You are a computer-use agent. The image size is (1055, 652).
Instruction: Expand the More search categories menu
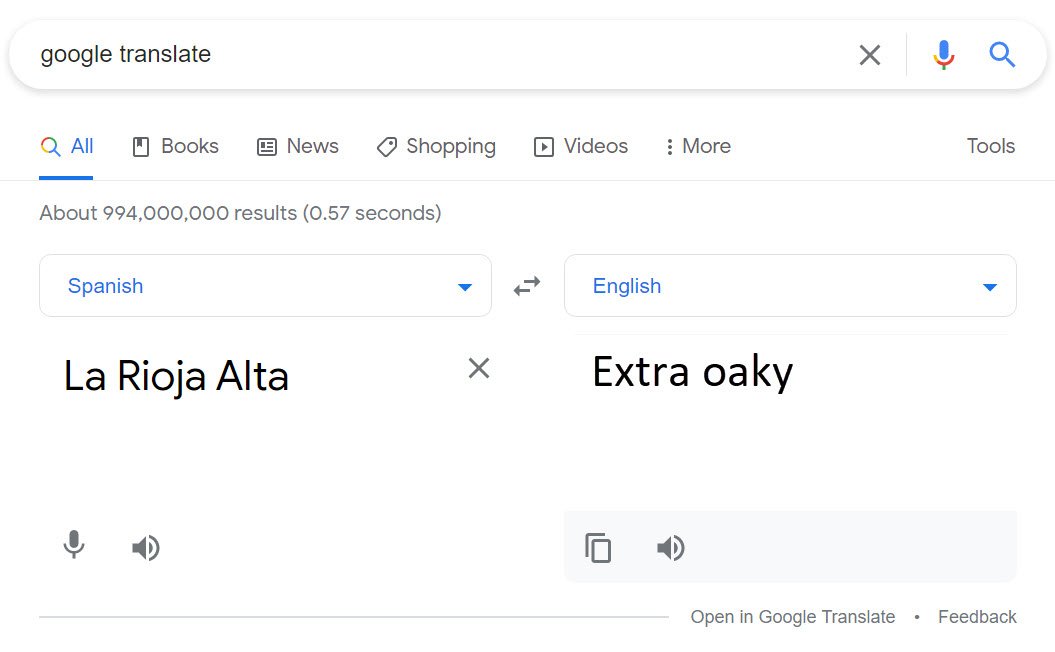coord(698,146)
